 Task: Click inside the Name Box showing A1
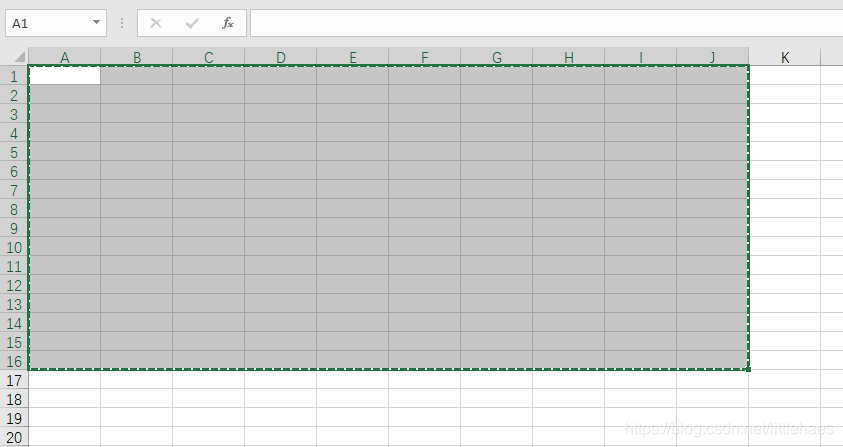[x=48, y=24]
